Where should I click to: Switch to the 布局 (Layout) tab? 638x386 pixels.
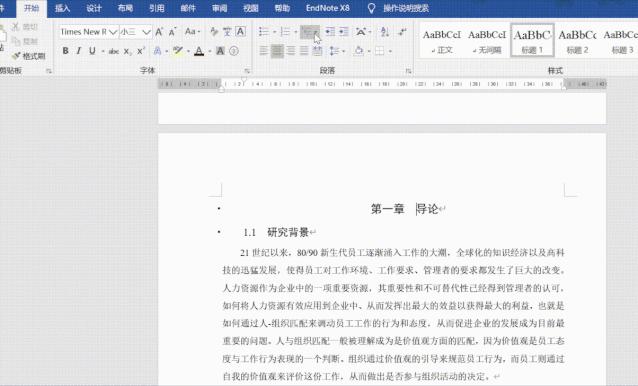125,8
